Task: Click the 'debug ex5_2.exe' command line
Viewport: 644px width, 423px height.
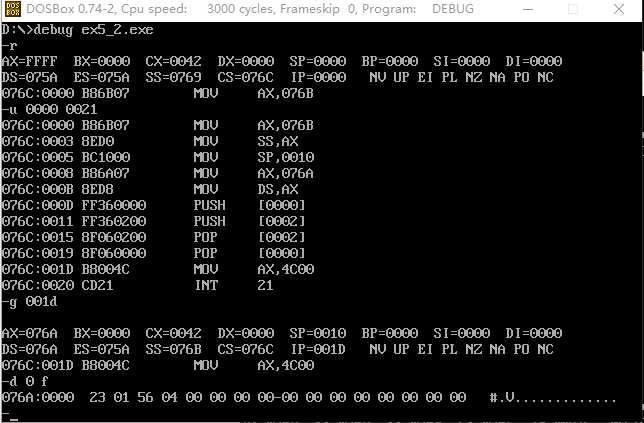Action: point(77,30)
